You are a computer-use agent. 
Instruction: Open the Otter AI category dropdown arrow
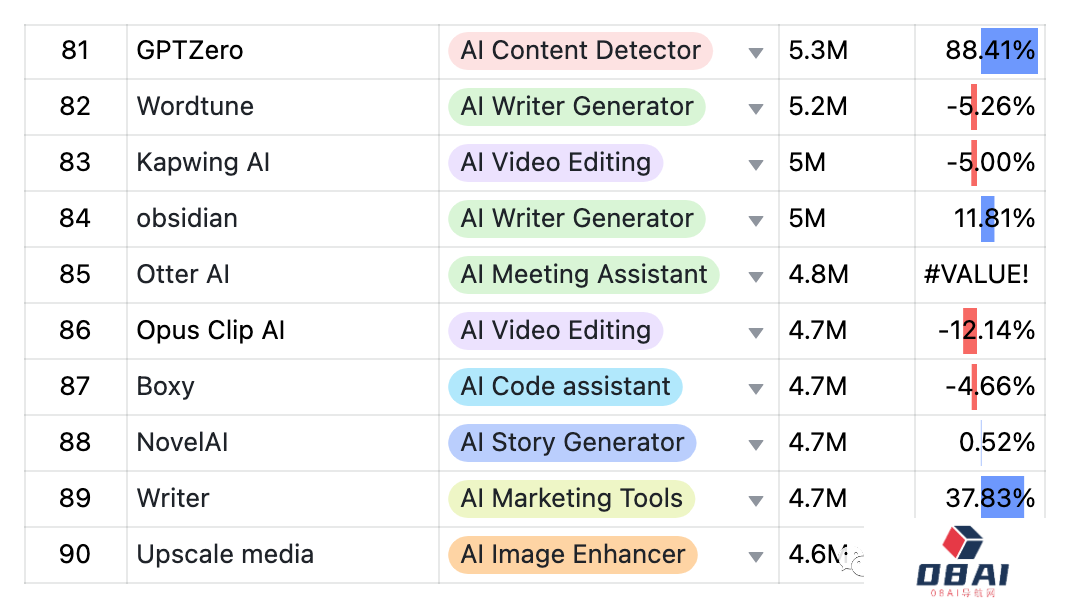pyautogui.click(x=755, y=276)
